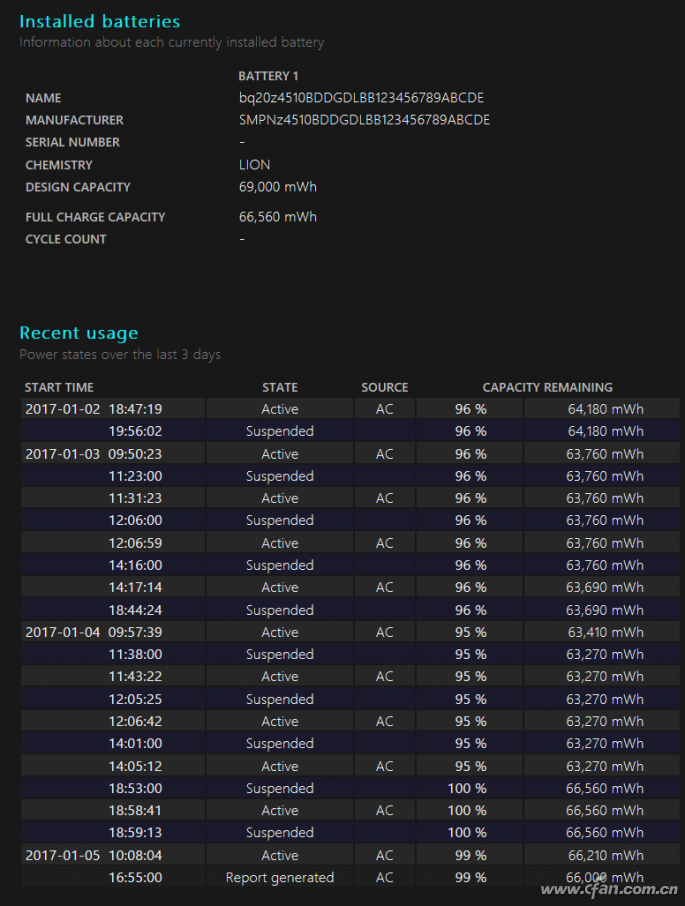Click the CAPACITY REMAINING column header
This screenshot has width=685, height=906.
[x=548, y=388]
